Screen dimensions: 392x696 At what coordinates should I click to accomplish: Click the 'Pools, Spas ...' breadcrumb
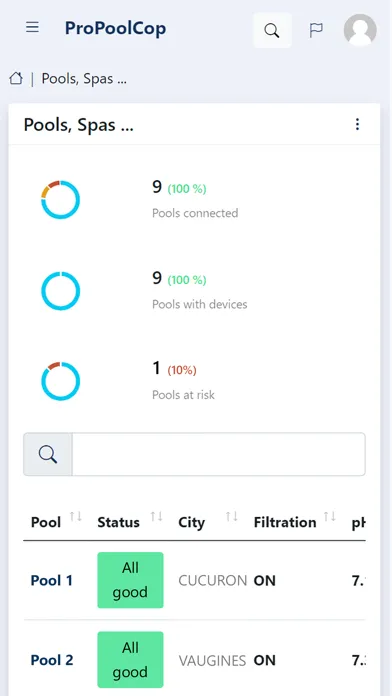[84, 79]
